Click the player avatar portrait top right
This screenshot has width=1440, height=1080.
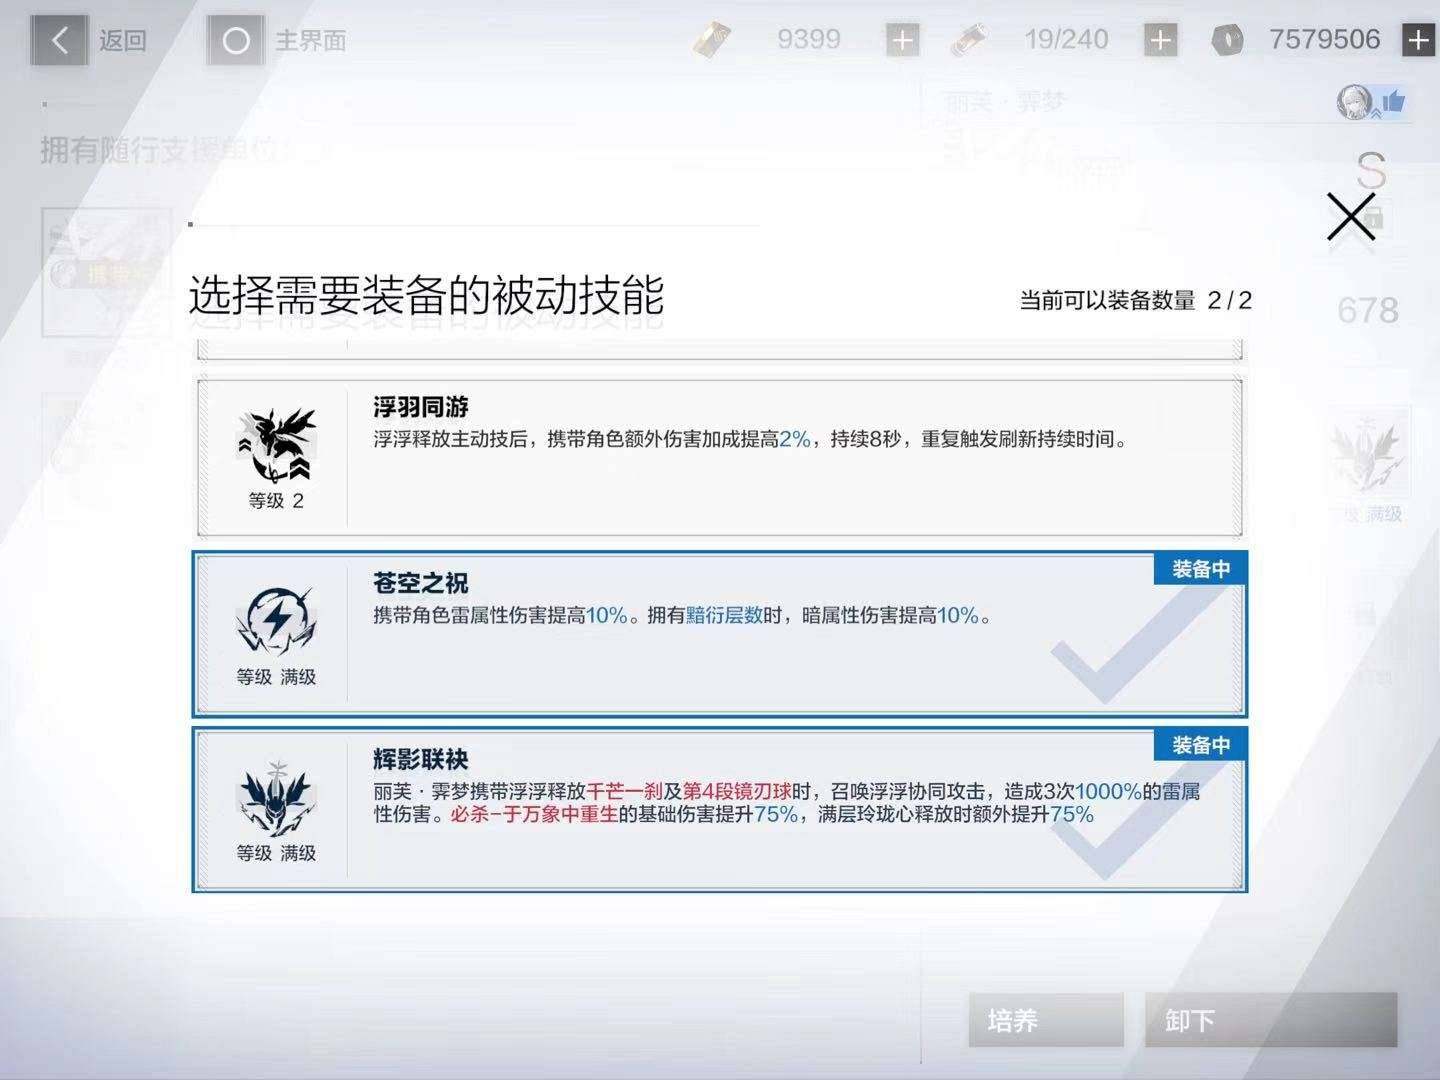[x=1355, y=99]
